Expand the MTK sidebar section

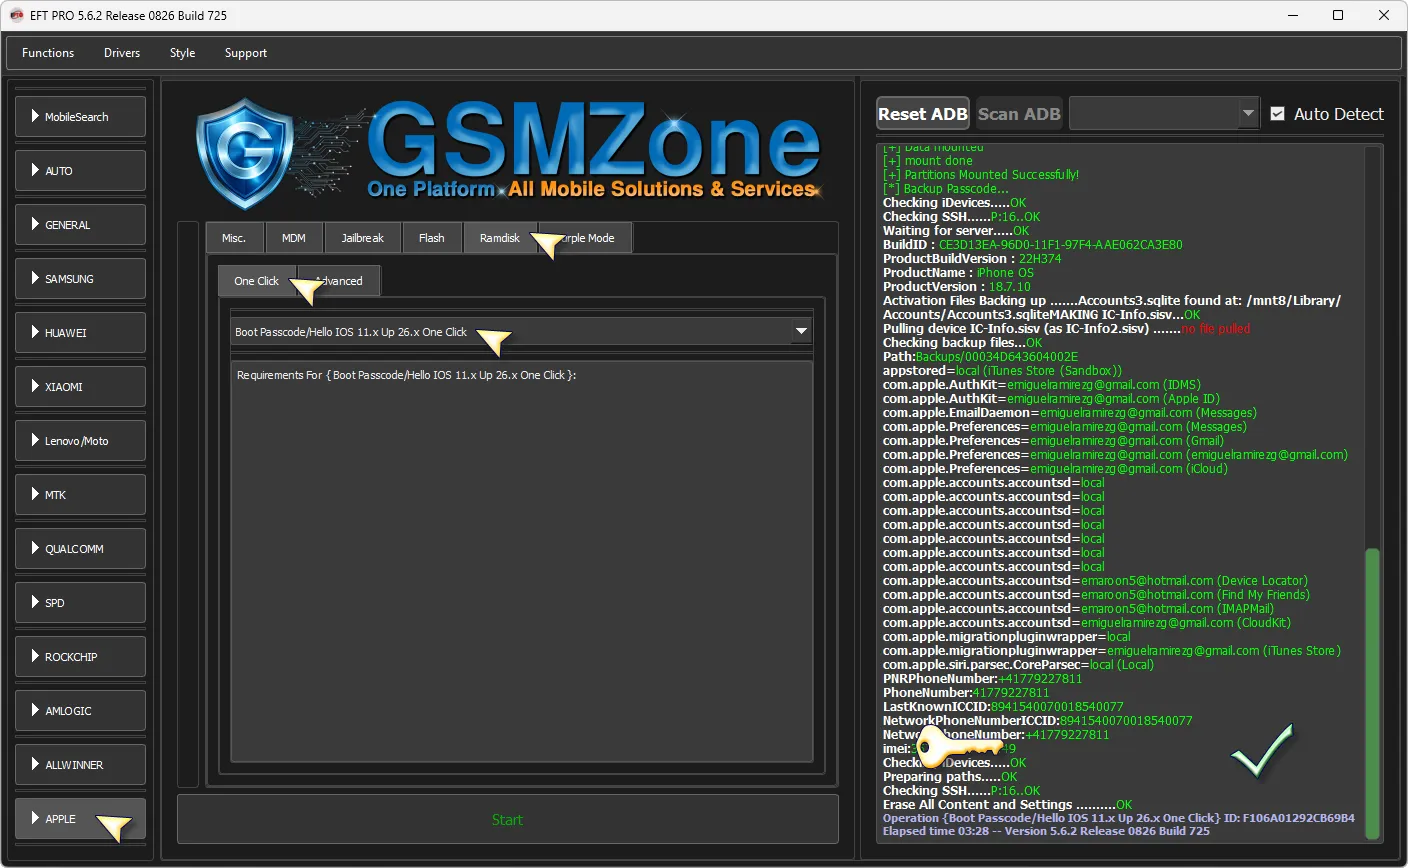pos(80,495)
